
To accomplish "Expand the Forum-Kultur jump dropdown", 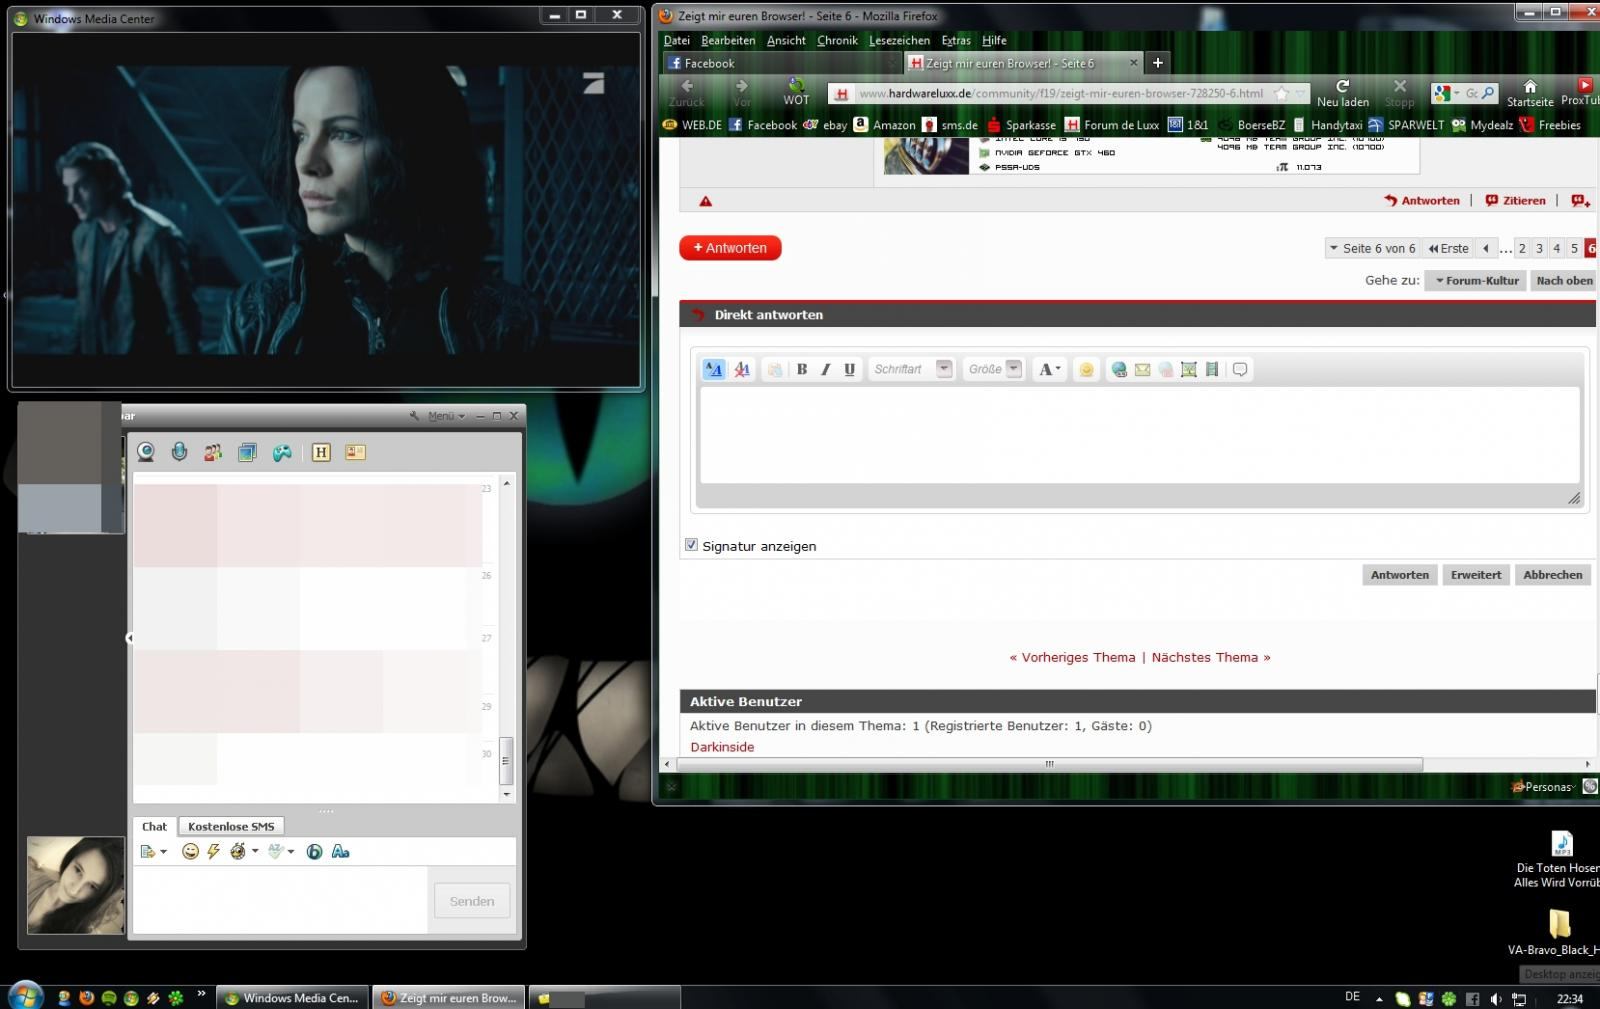I will 1477,281.
